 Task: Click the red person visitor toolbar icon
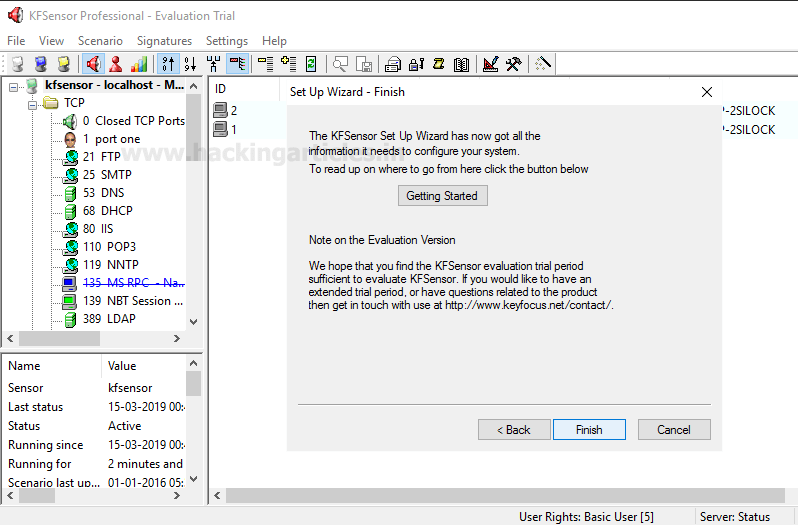coord(116,64)
